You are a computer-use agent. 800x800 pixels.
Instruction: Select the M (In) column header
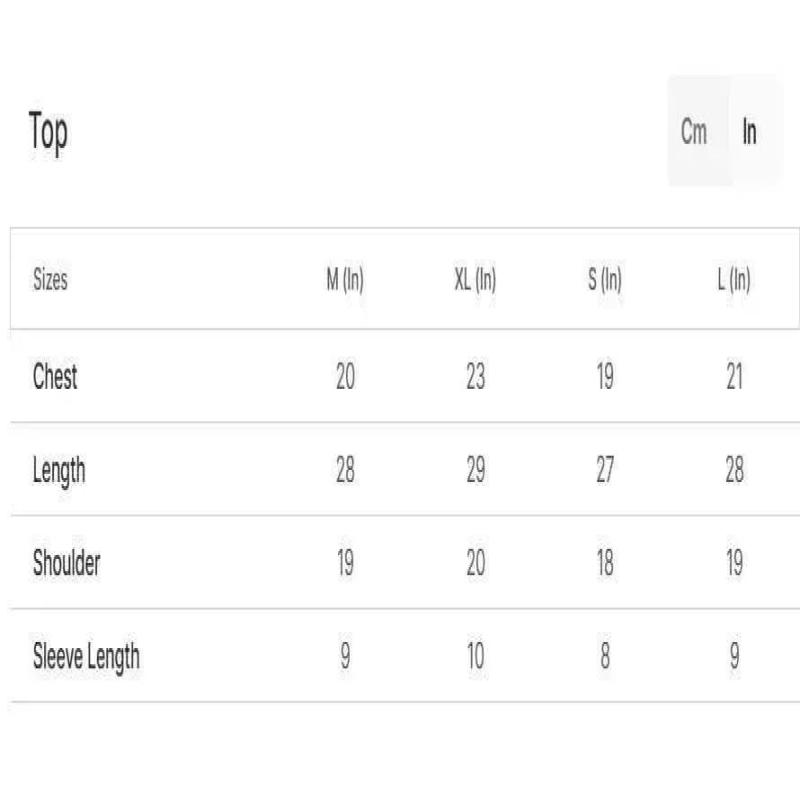tap(345, 280)
